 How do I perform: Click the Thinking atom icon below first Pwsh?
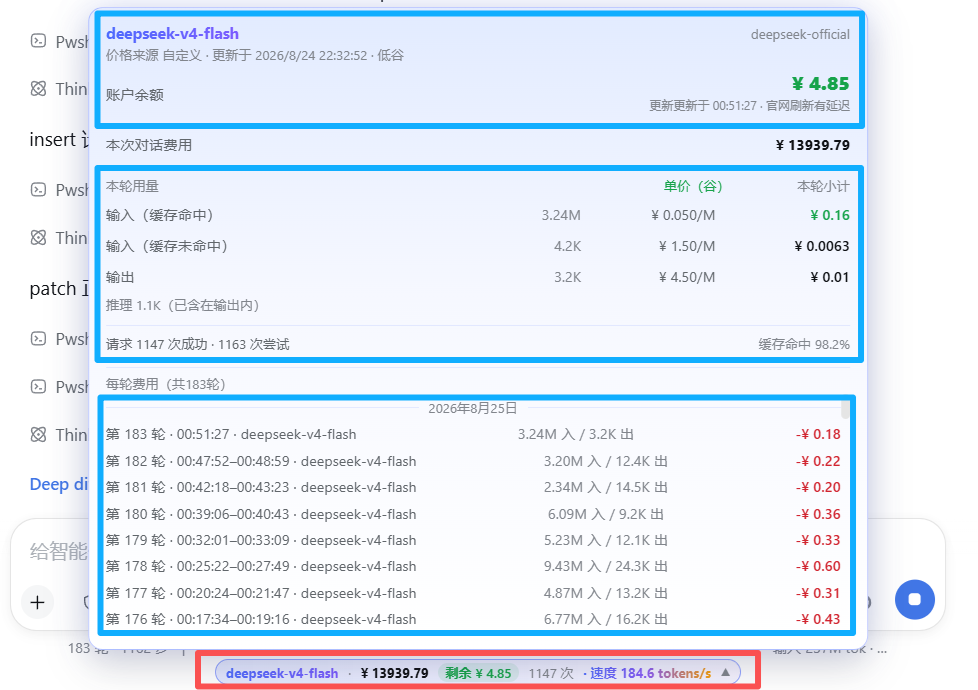pos(39,89)
